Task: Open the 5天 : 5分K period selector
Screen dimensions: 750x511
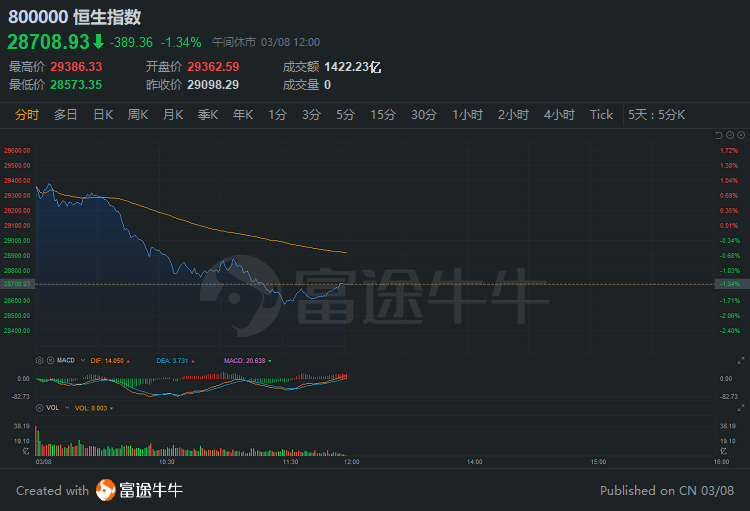Action: coord(656,115)
